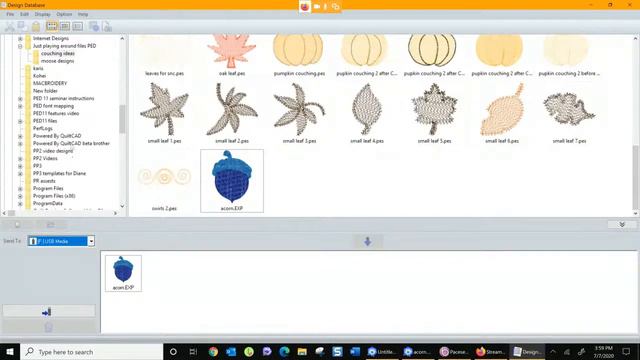This screenshot has width=640, height=360.
Task: Expand the PED 11 seminar instructions folder
Action: (x=20, y=99)
